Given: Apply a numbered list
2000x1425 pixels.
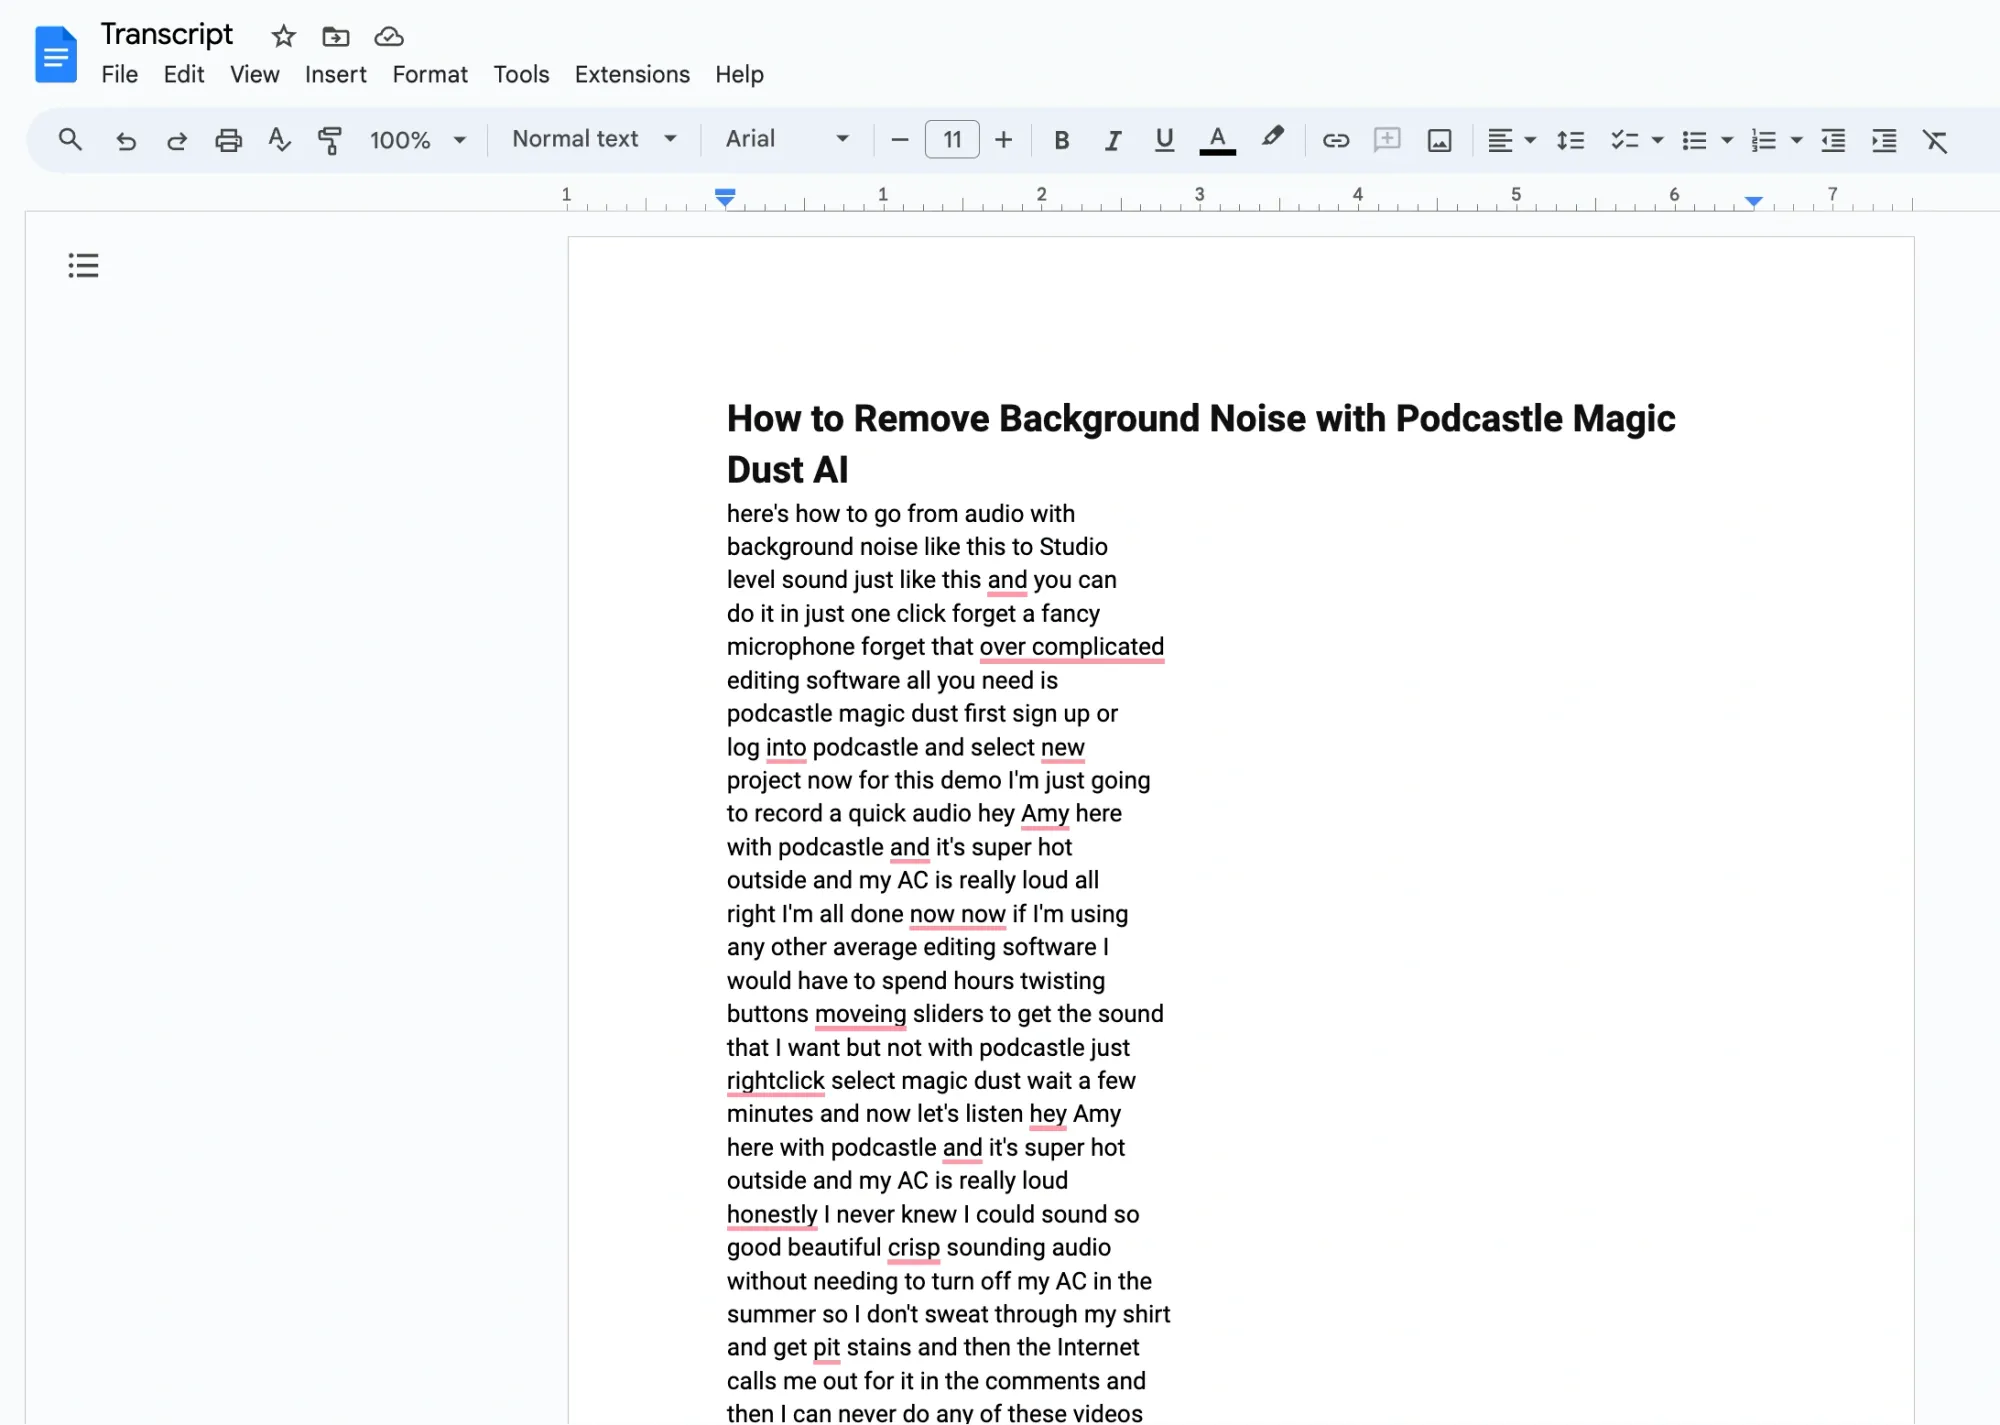Looking at the screenshot, I should click(1764, 140).
